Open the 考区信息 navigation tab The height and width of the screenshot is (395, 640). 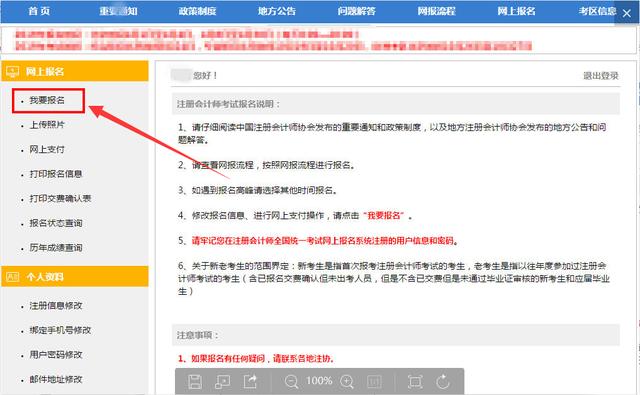coord(597,11)
